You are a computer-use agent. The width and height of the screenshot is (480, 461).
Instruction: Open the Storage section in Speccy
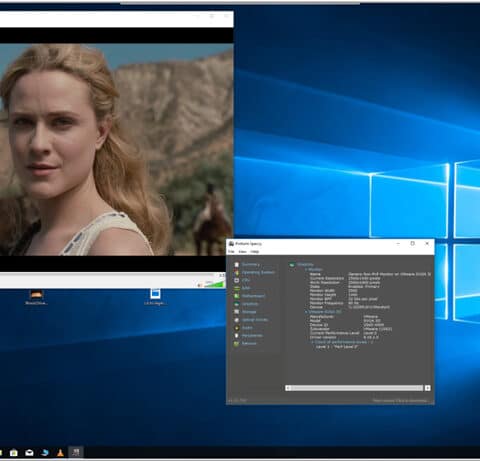point(245,312)
